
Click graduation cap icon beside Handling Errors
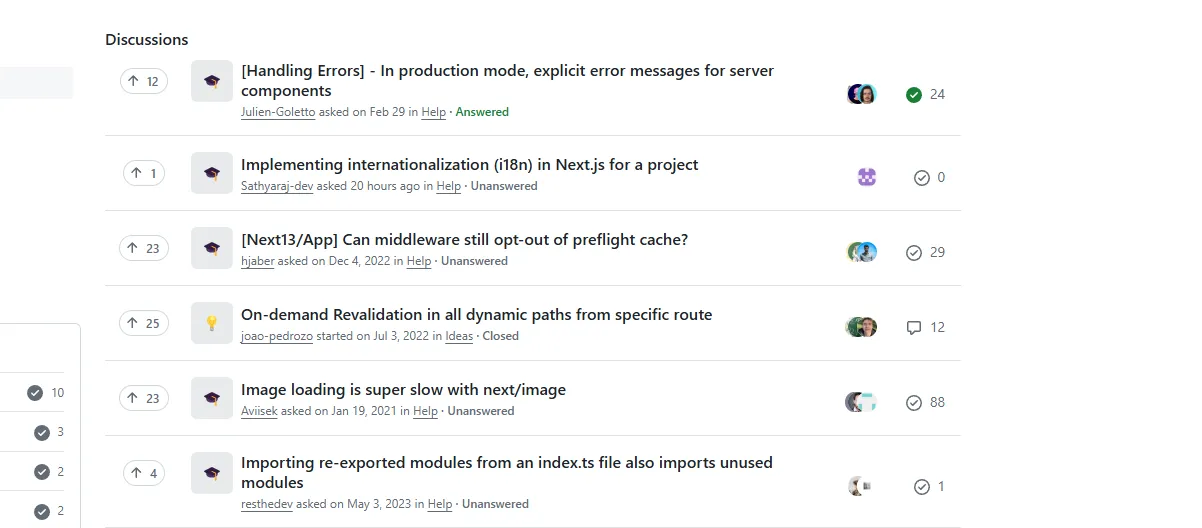(x=212, y=81)
